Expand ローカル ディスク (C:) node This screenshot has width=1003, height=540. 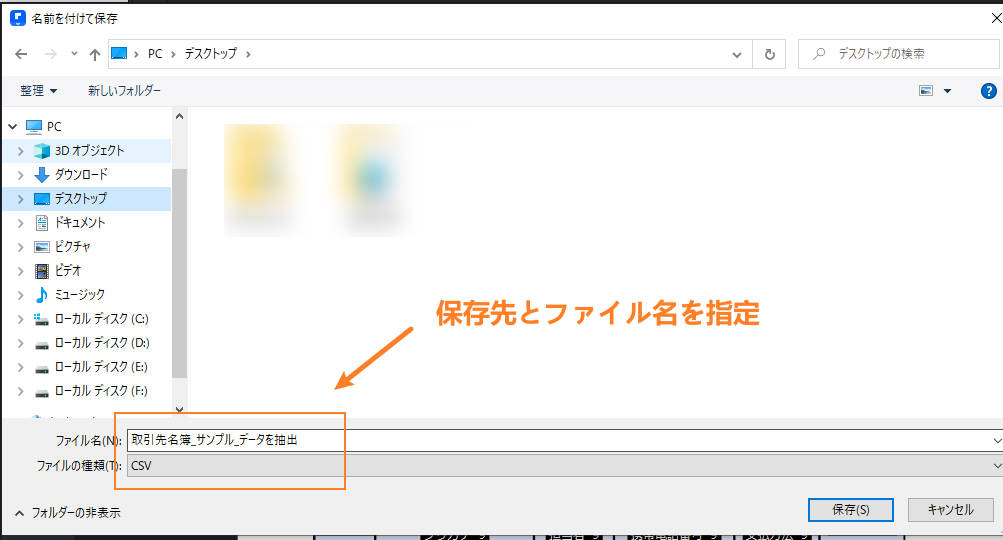coord(20,319)
